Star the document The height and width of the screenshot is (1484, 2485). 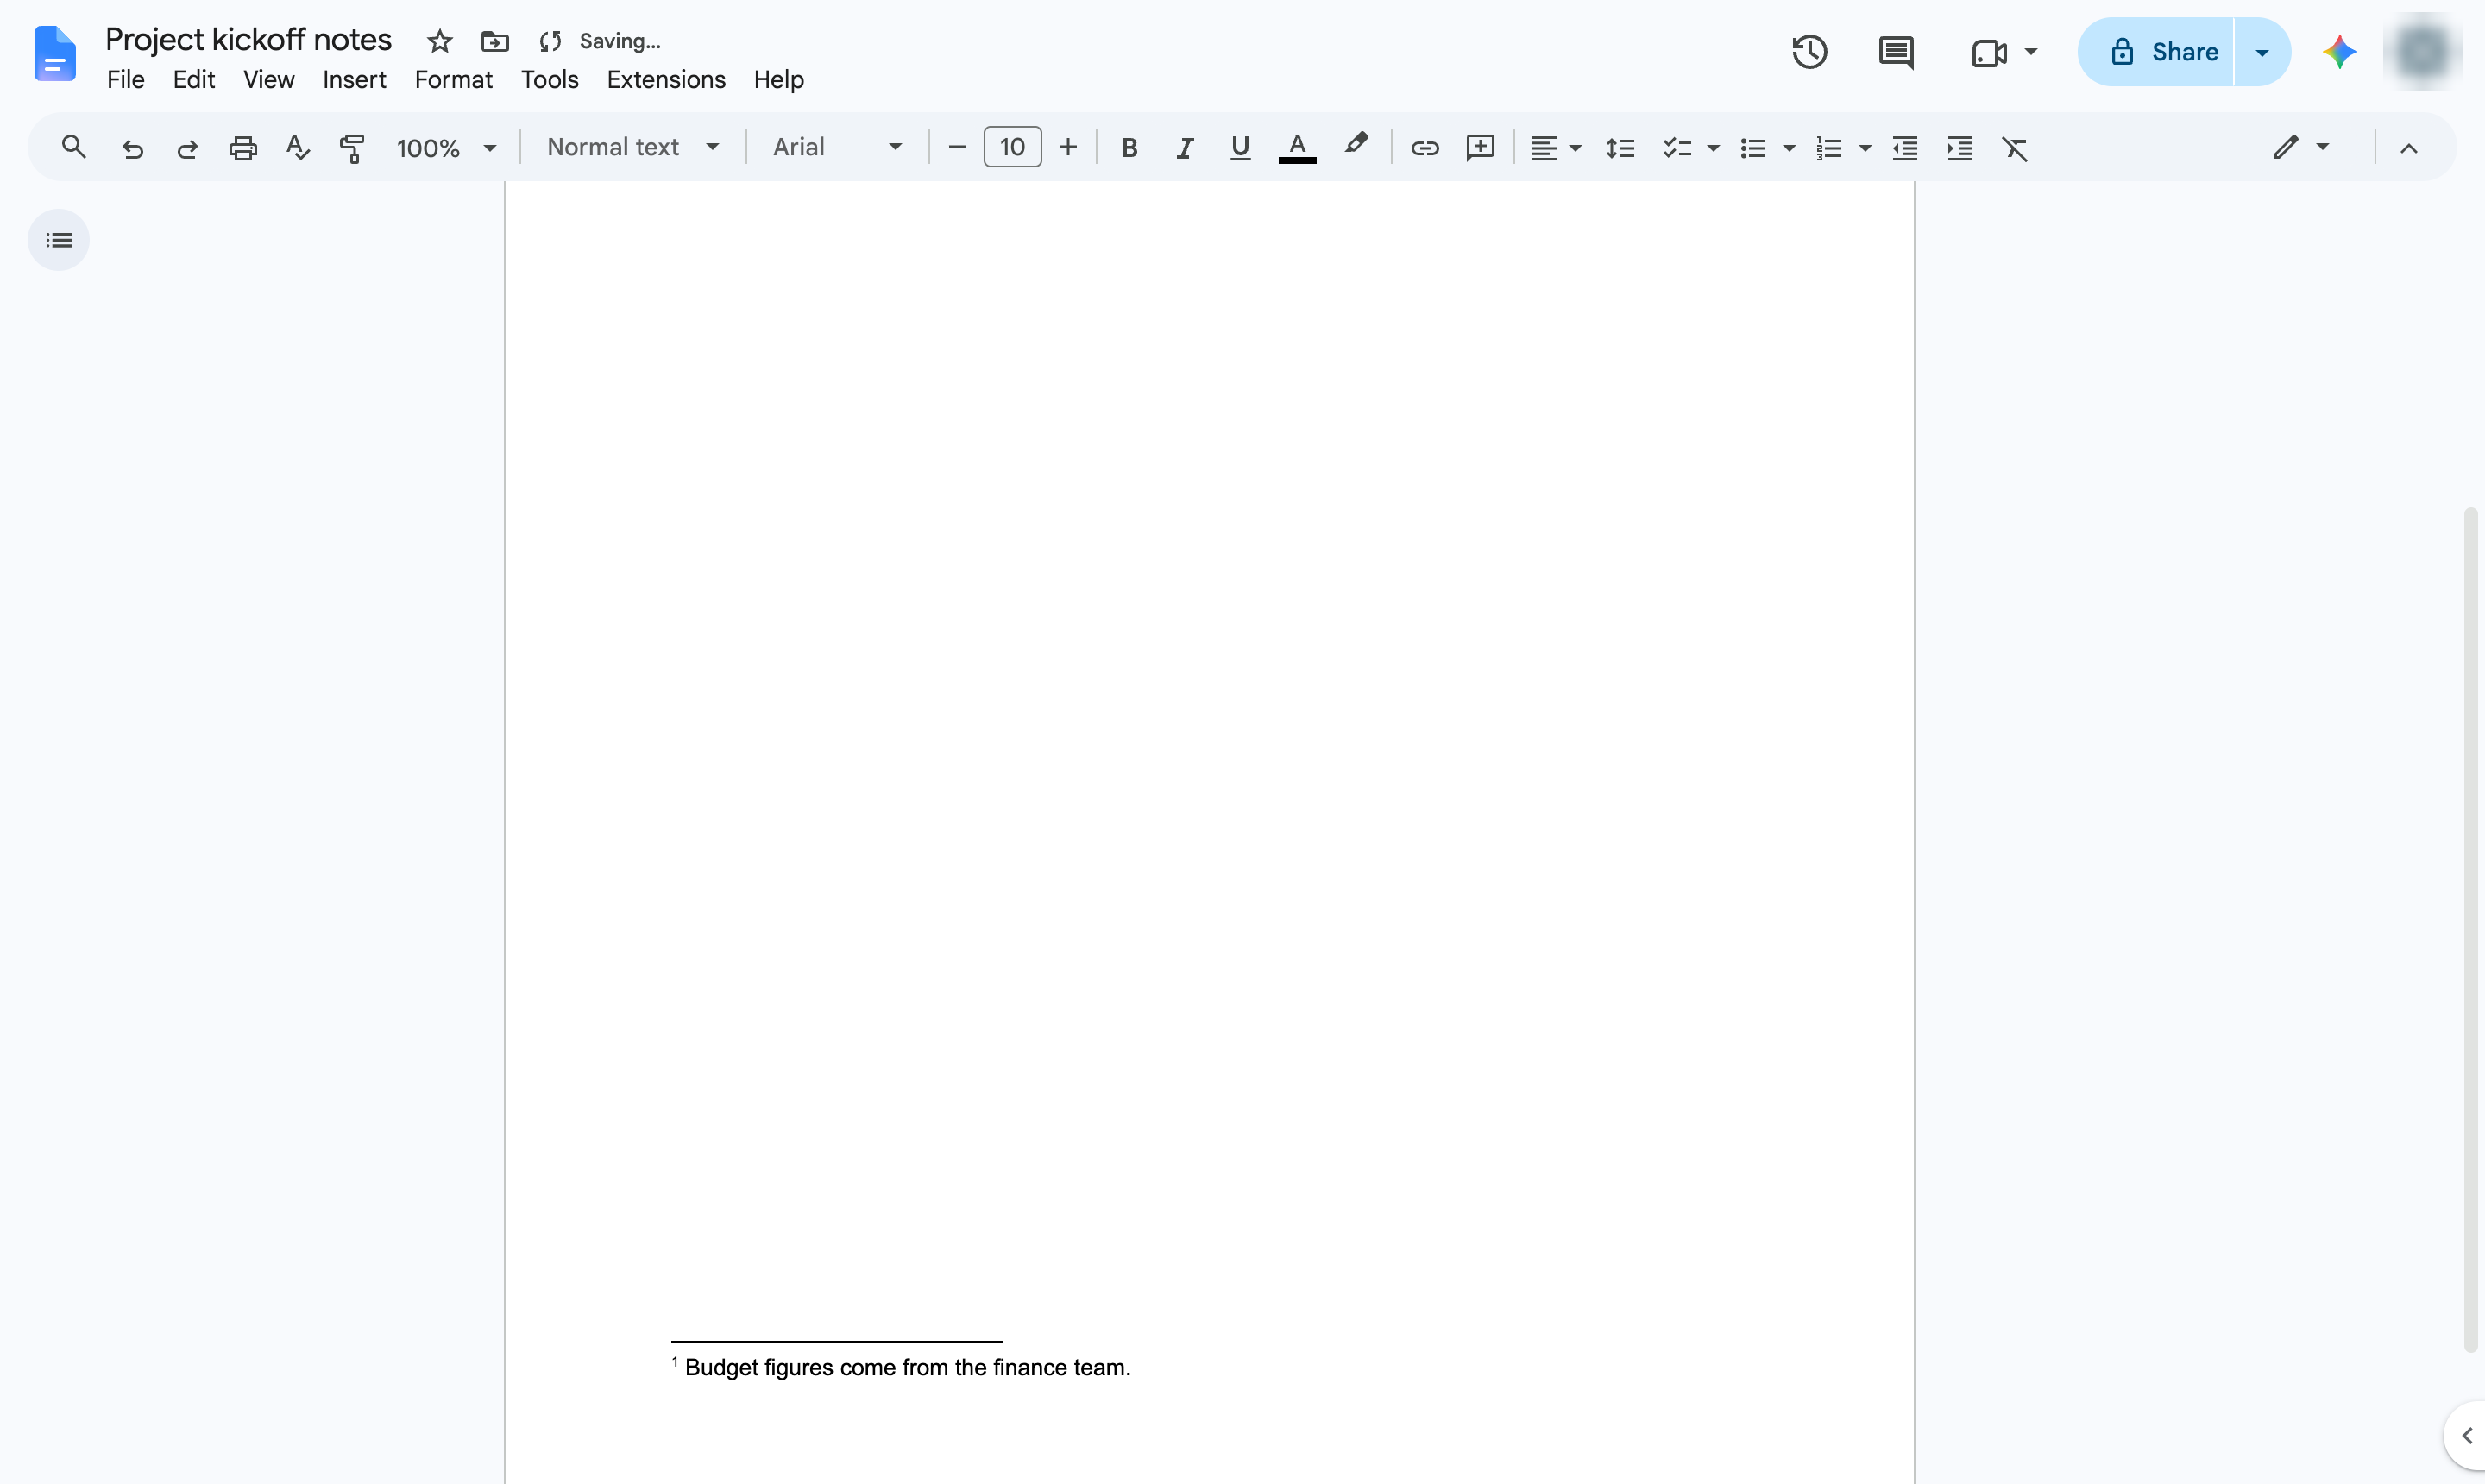click(x=440, y=41)
